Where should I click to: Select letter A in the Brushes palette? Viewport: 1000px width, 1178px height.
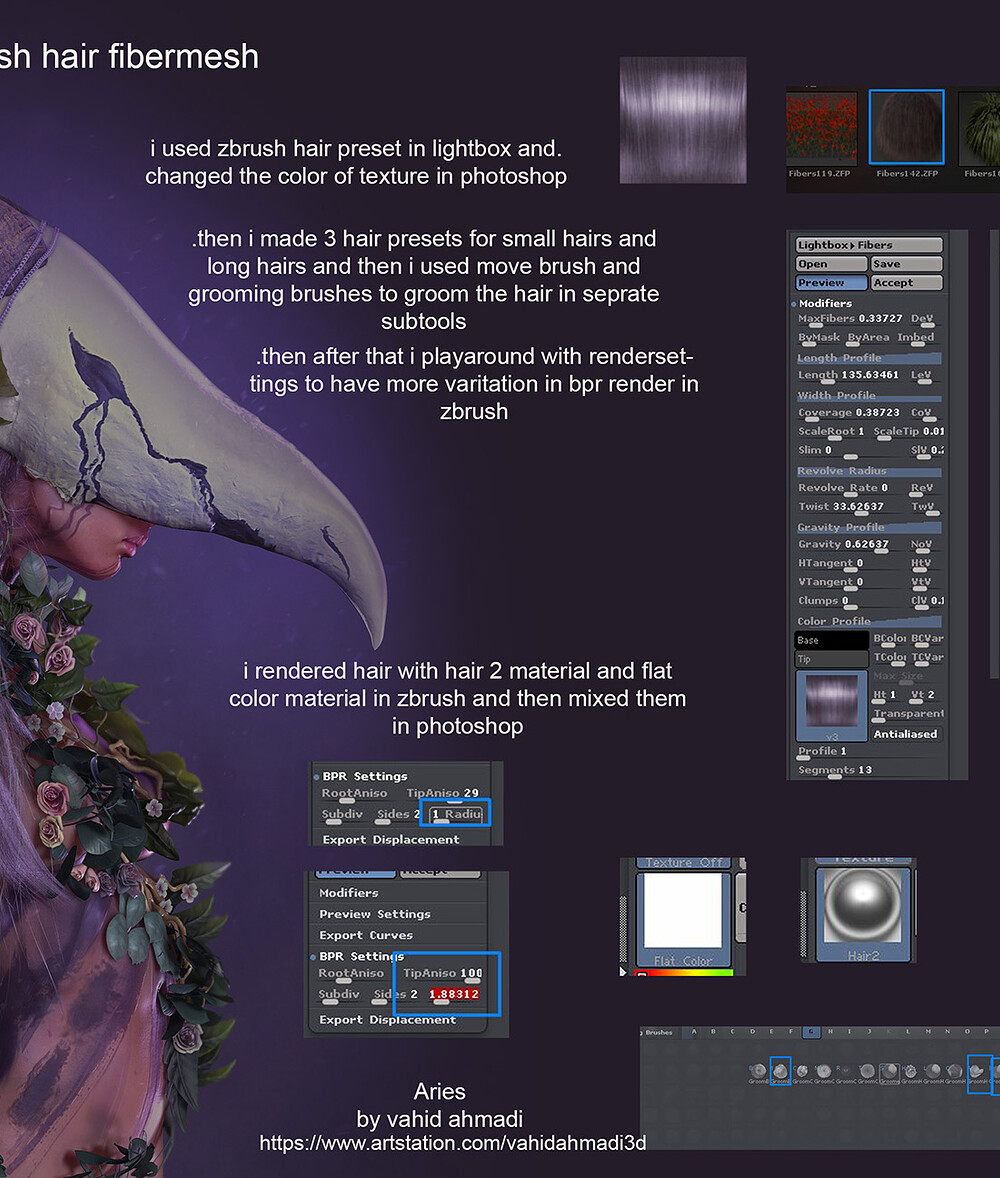(x=694, y=1032)
